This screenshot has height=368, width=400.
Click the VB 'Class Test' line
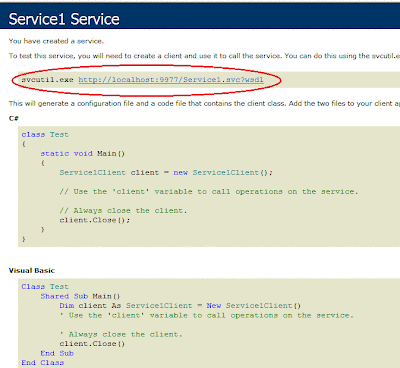(x=45, y=286)
